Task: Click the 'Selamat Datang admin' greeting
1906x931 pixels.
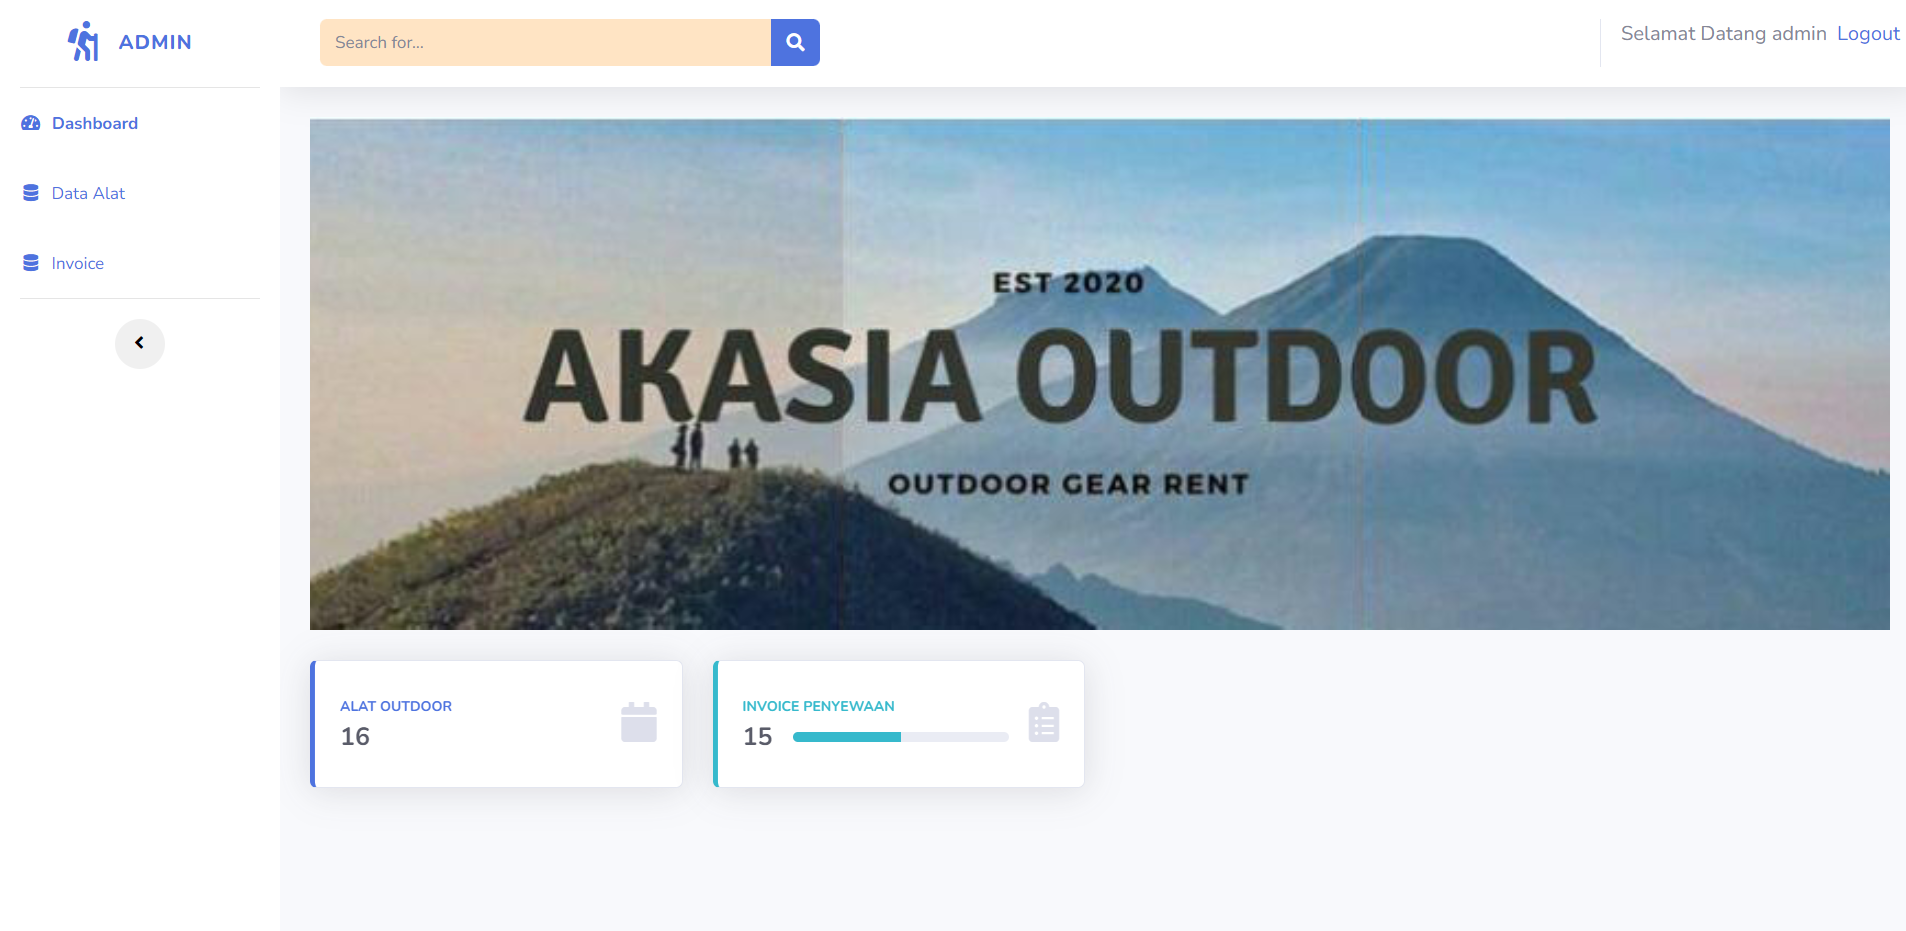Action: click(x=1723, y=34)
